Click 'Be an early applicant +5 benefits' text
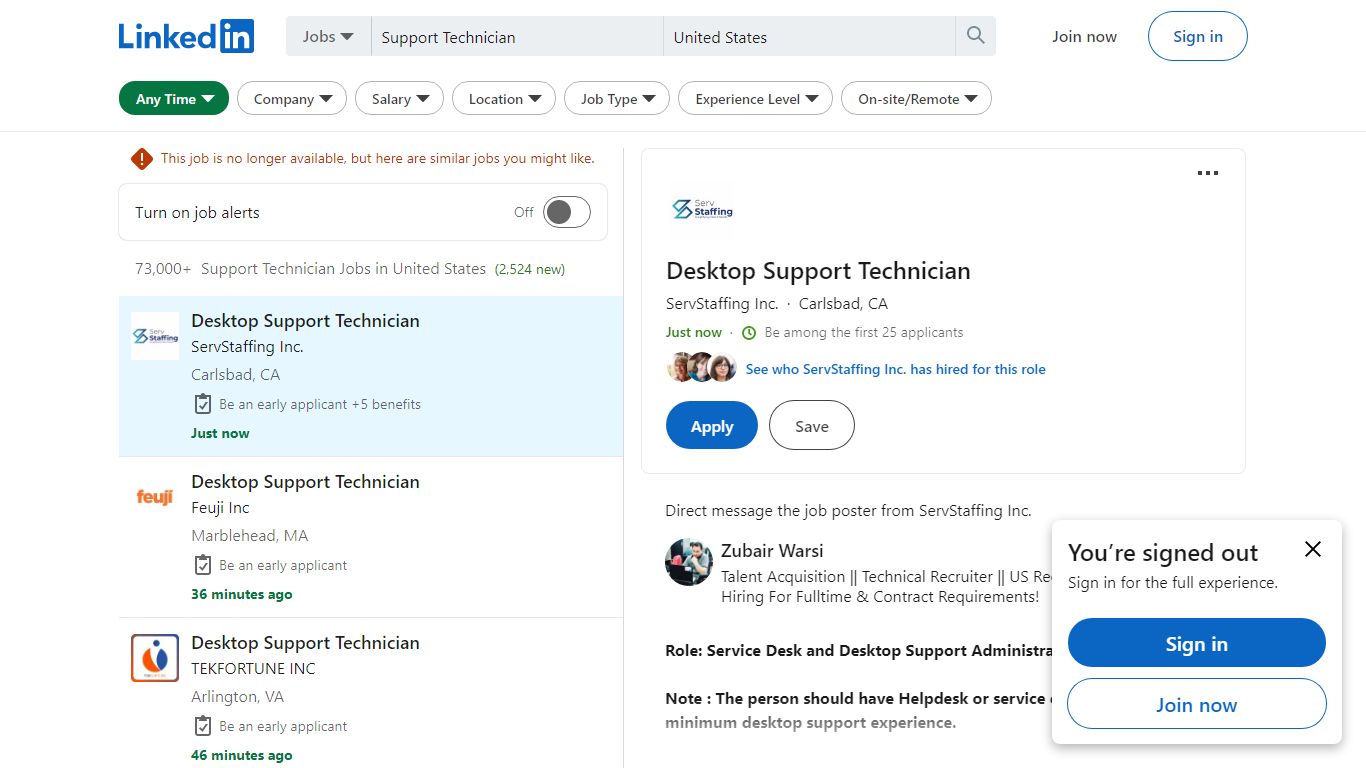Screen dimensions: 1366x768 click(x=320, y=405)
